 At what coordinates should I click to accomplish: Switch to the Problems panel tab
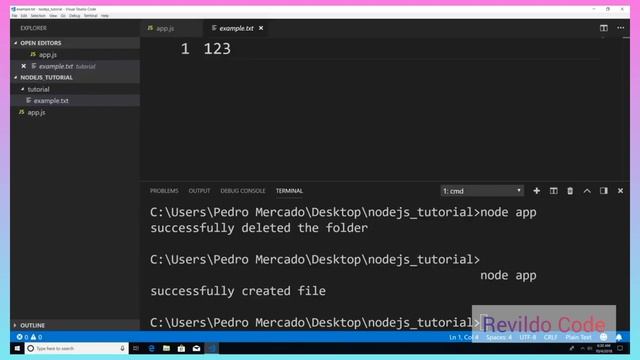pos(164,191)
